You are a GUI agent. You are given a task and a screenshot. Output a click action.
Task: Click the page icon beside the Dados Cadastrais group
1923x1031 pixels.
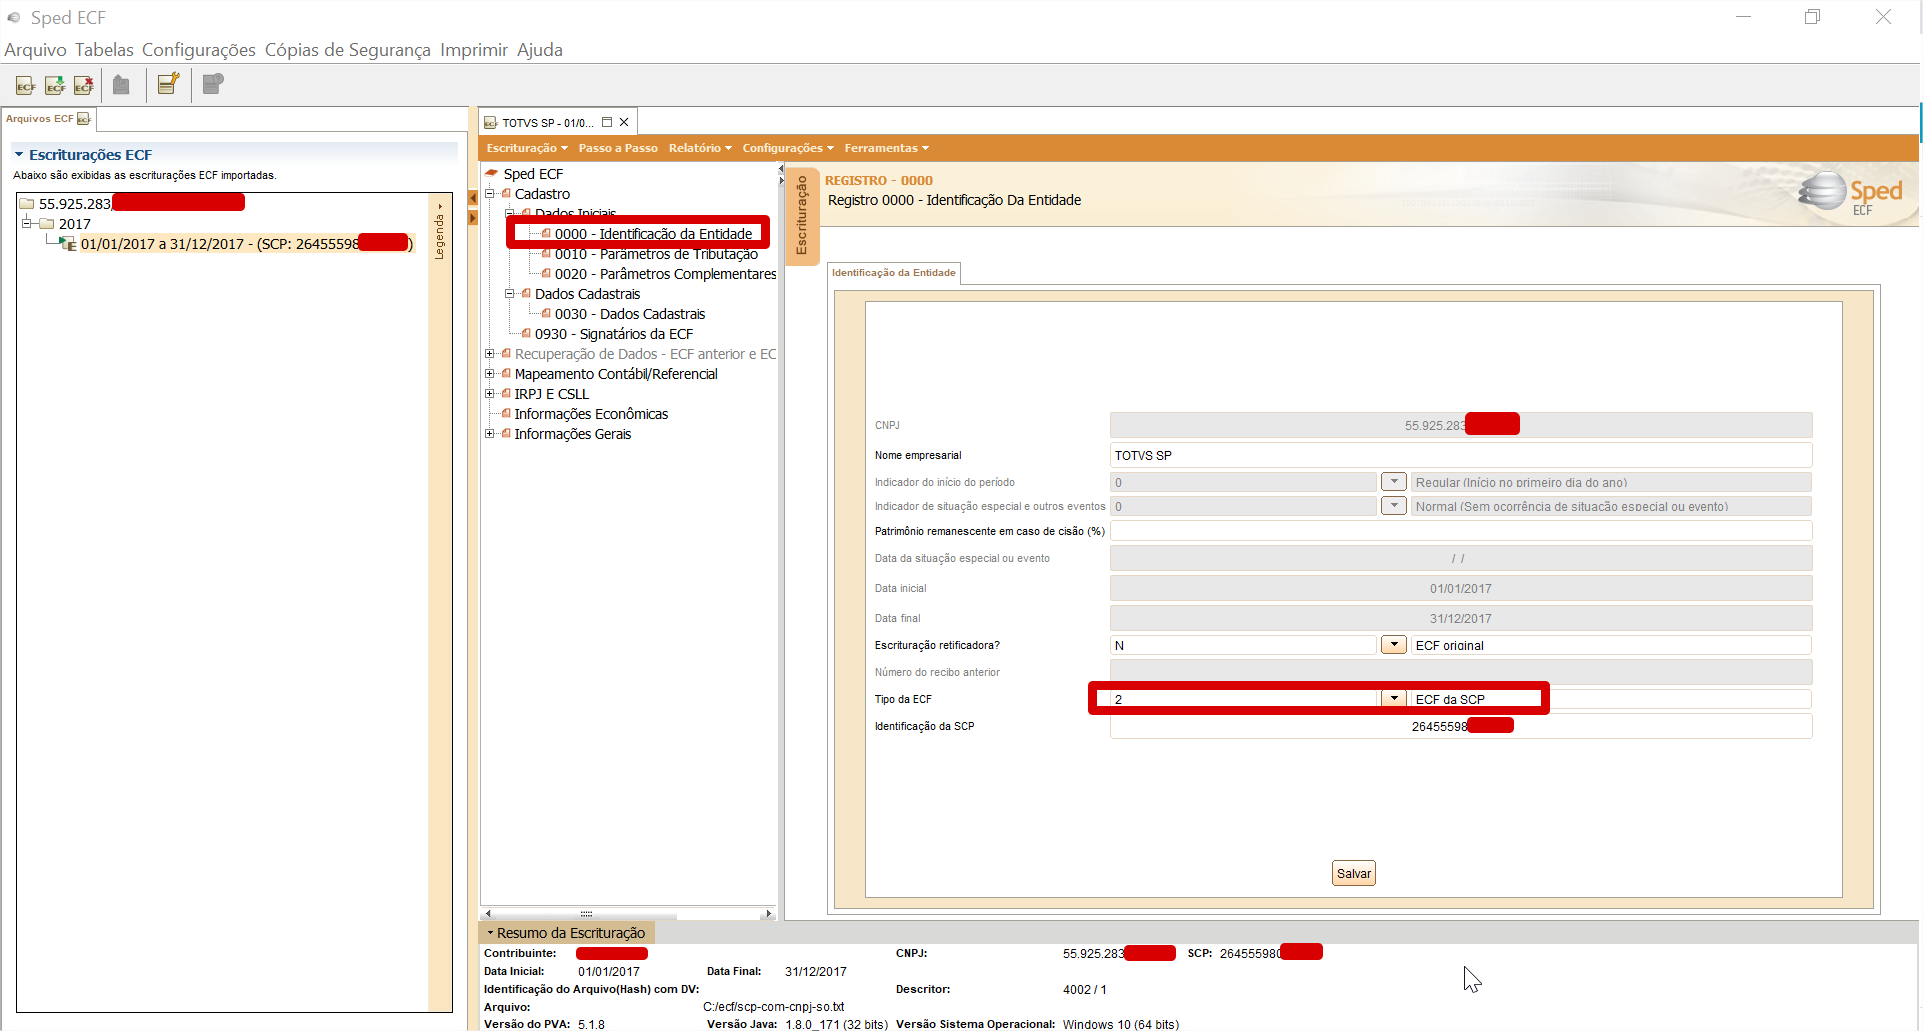[526, 294]
